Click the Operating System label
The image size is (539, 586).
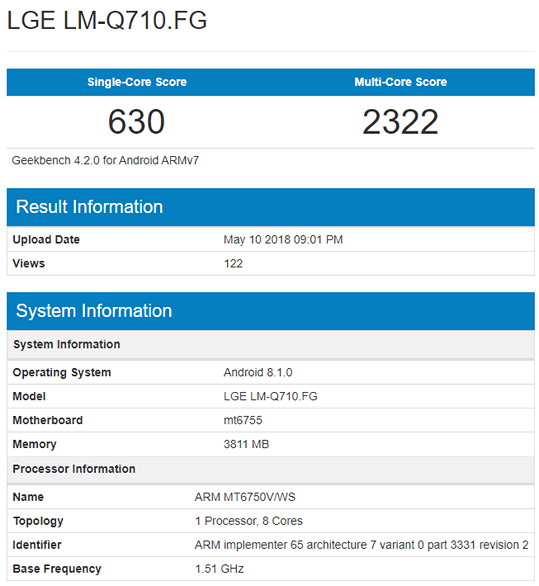pyautogui.click(x=62, y=373)
